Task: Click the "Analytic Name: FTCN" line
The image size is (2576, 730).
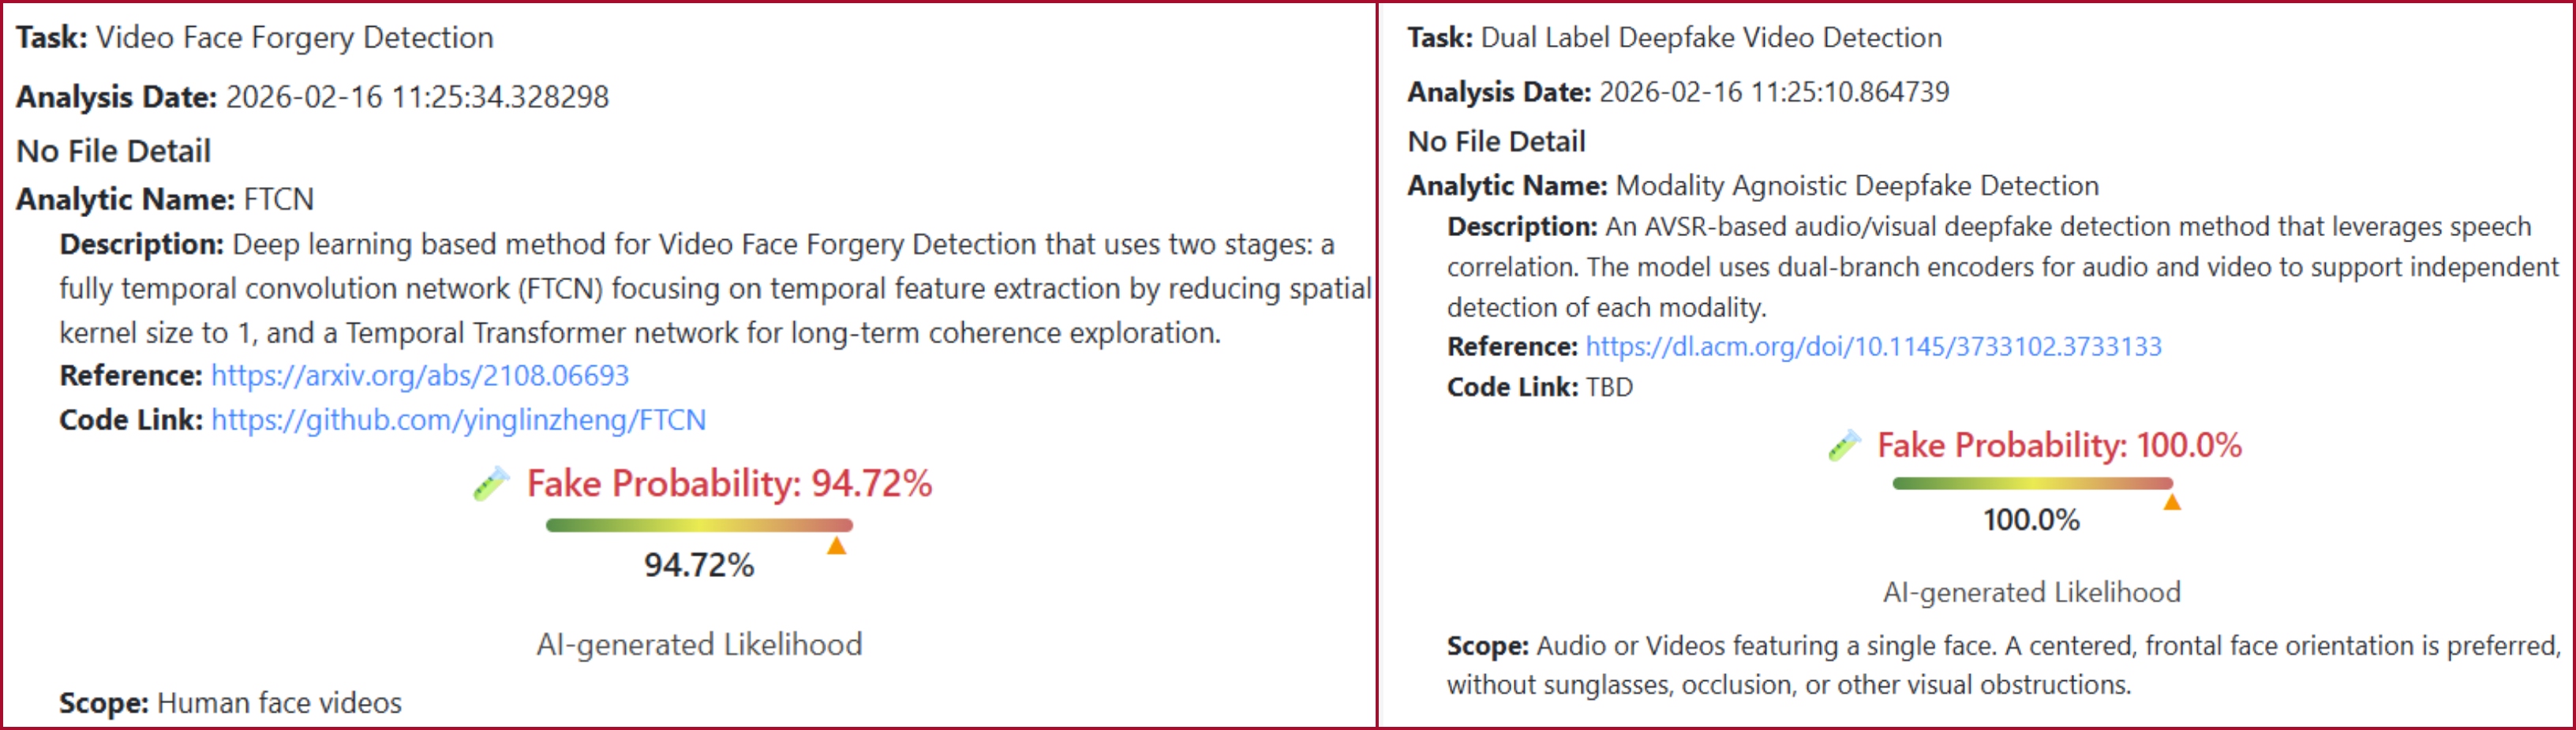Action: point(165,200)
